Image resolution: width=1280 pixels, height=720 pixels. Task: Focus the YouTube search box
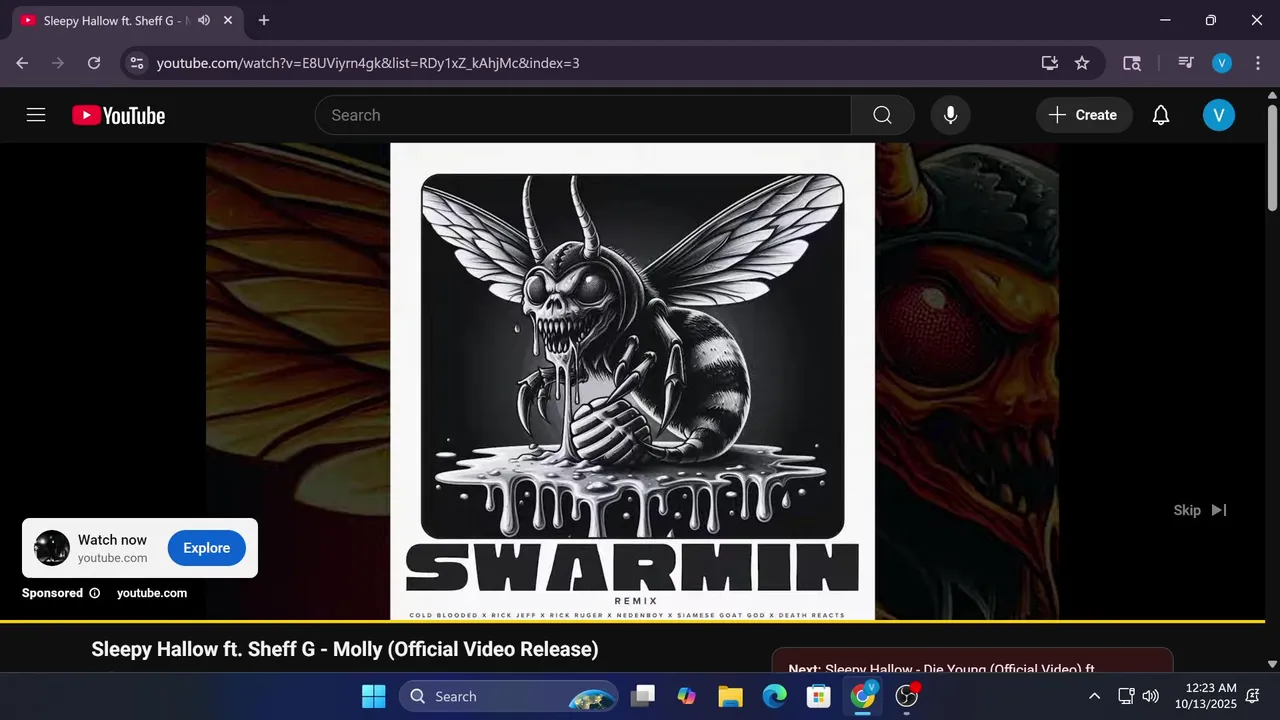tap(583, 115)
